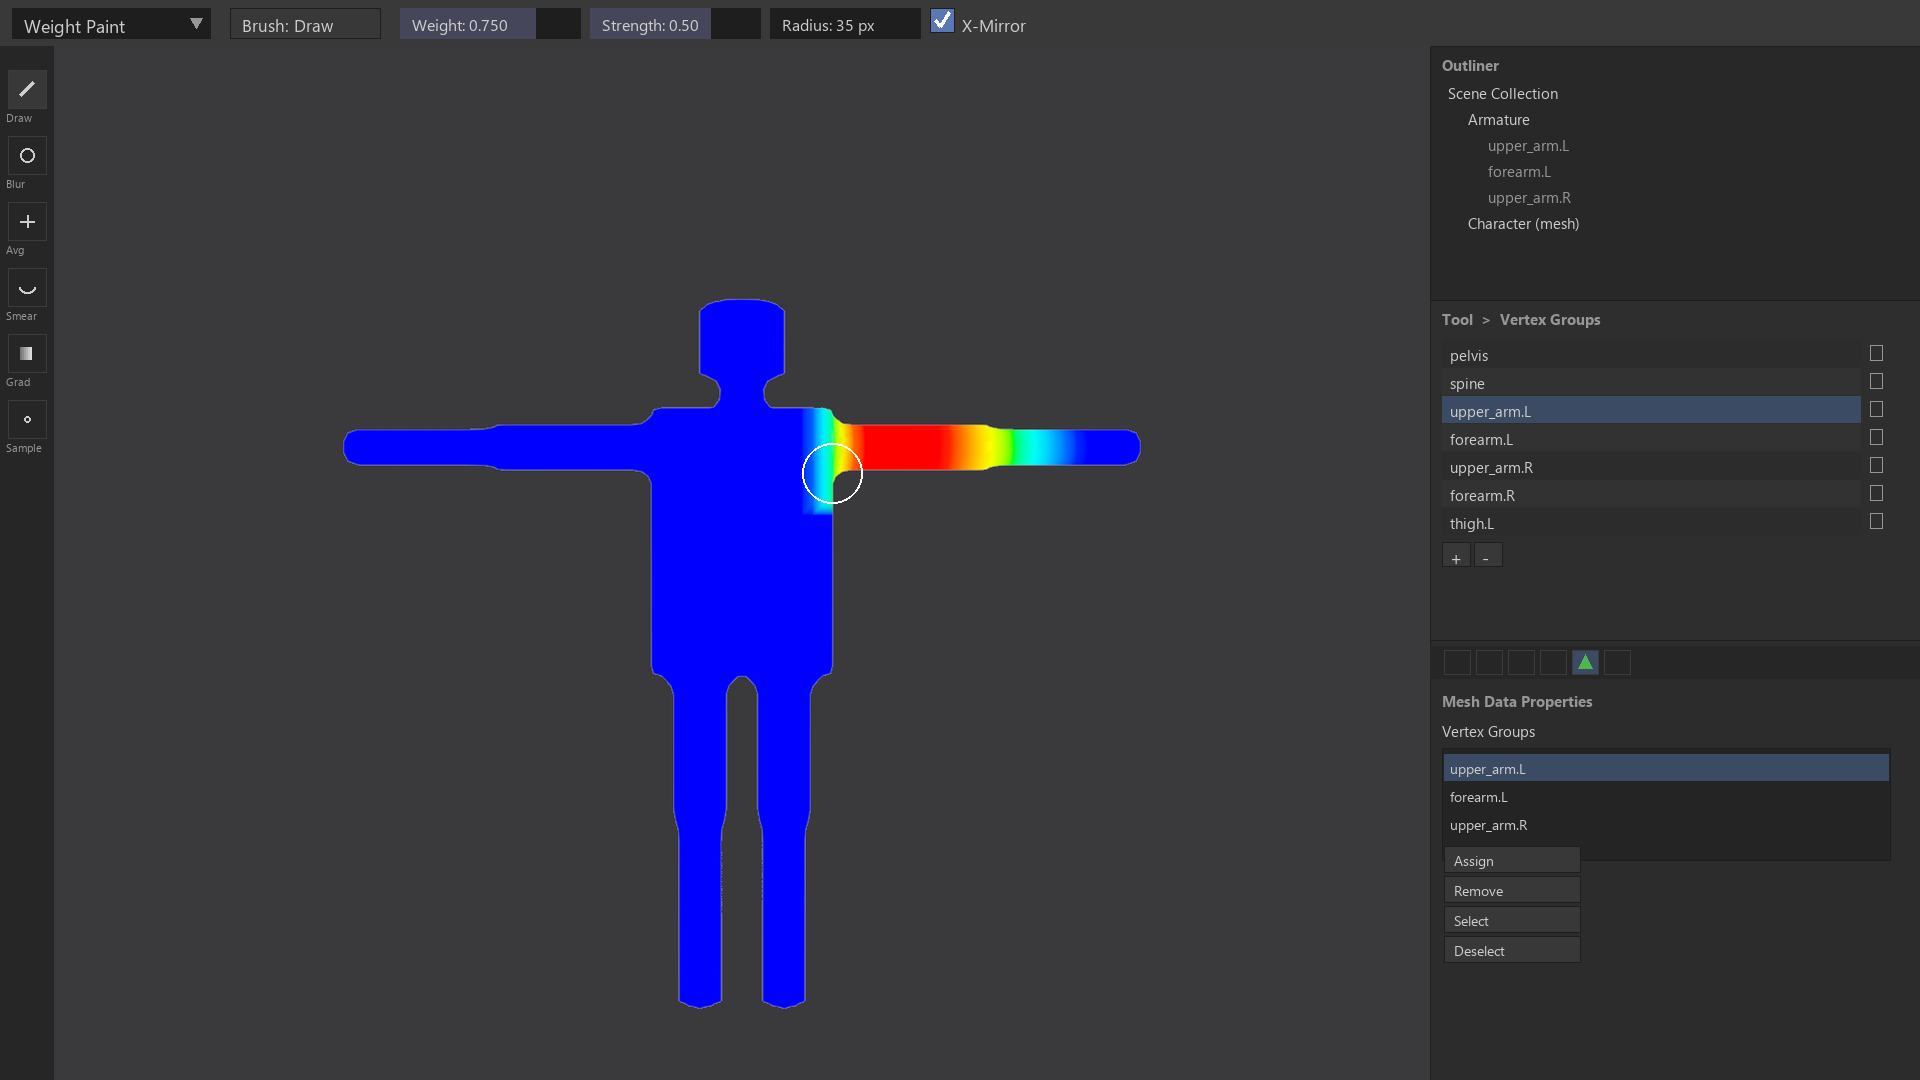This screenshot has width=1920, height=1080.
Task: Select forearm.L in Mesh Data Vertex Groups
Action: (x=1666, y=797)
